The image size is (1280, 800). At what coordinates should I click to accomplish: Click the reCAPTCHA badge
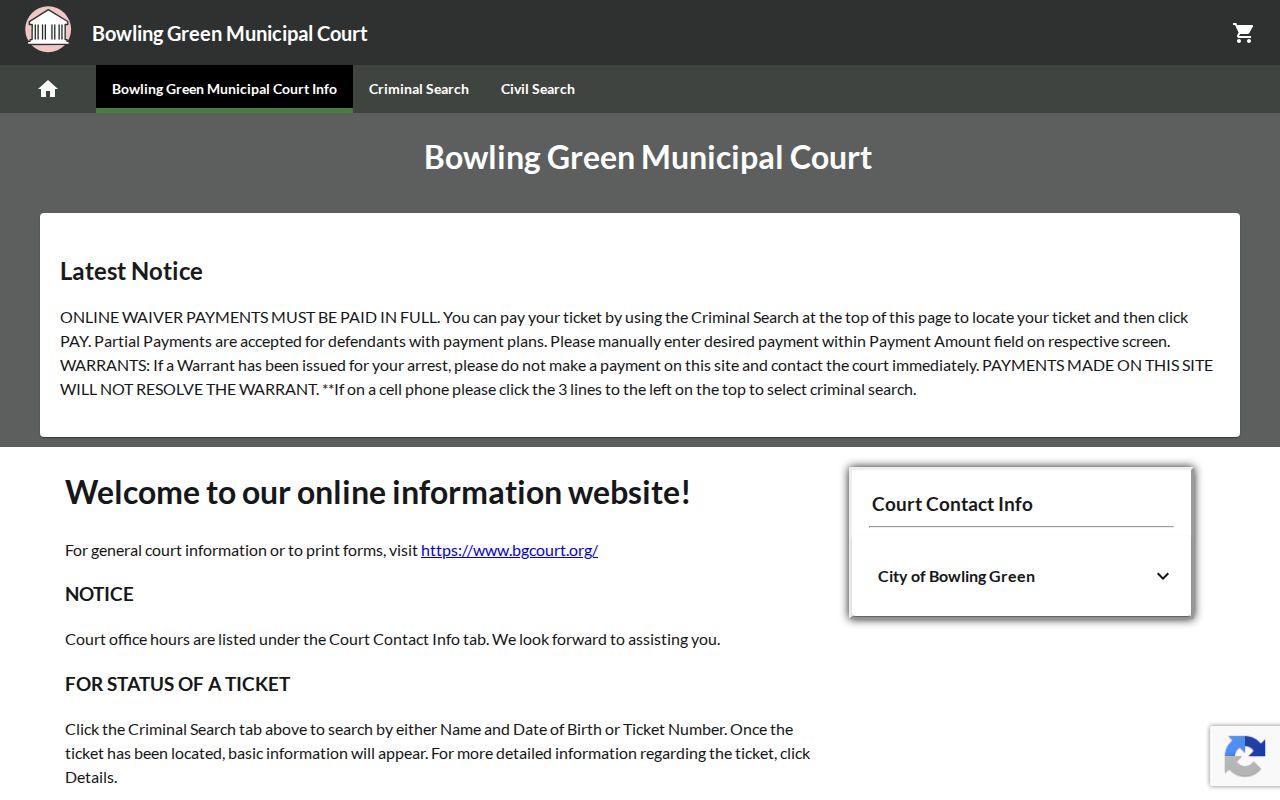coord(1245,756)
